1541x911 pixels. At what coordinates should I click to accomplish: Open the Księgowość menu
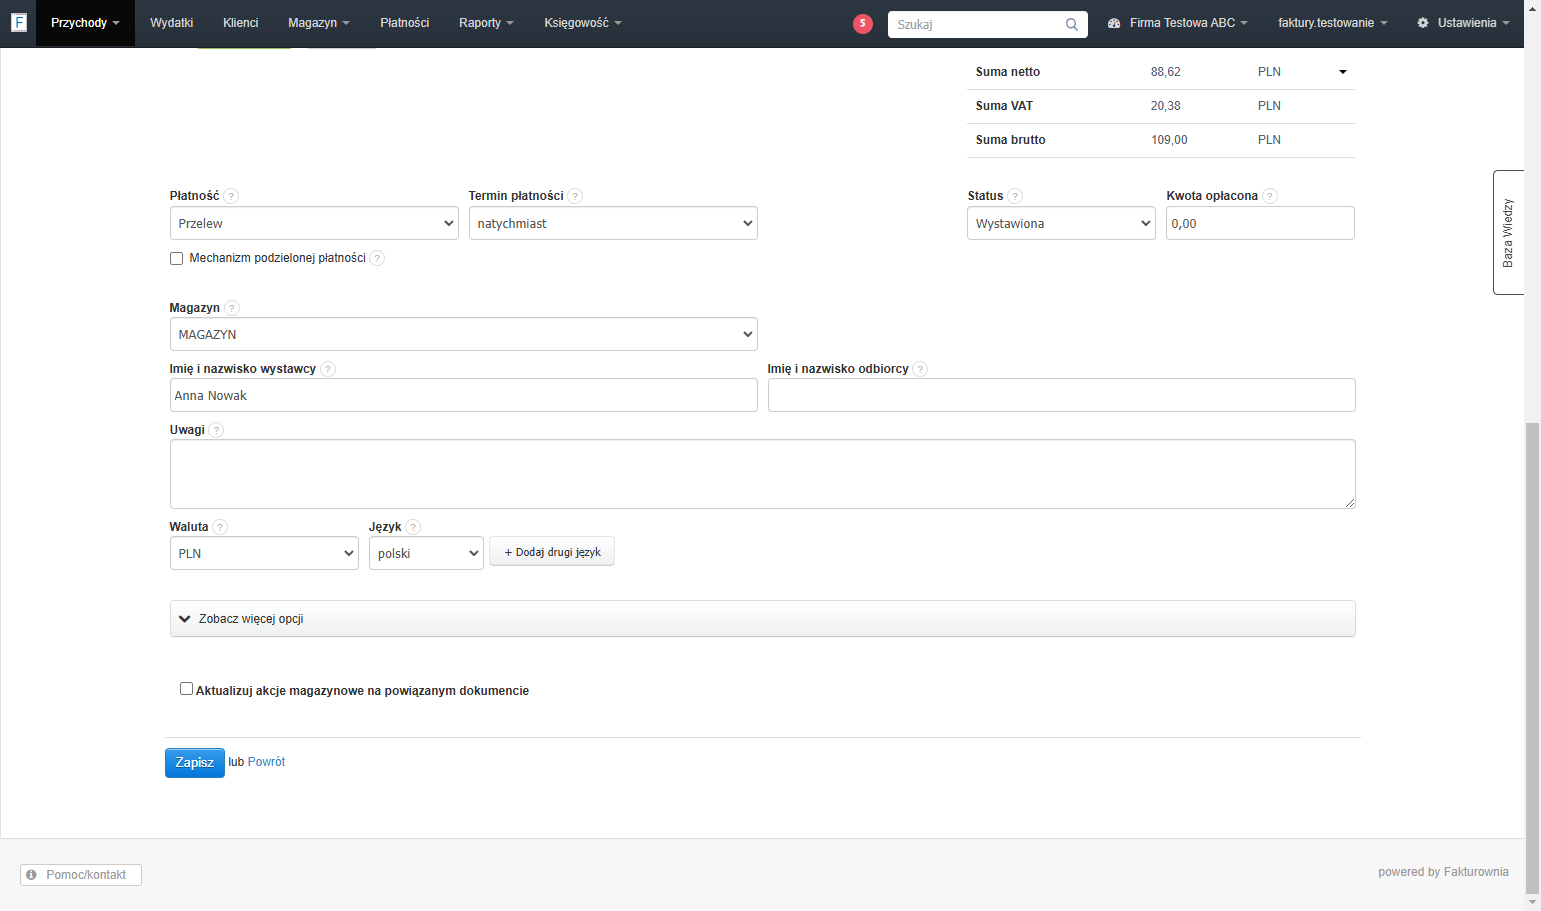click(583, 23)
